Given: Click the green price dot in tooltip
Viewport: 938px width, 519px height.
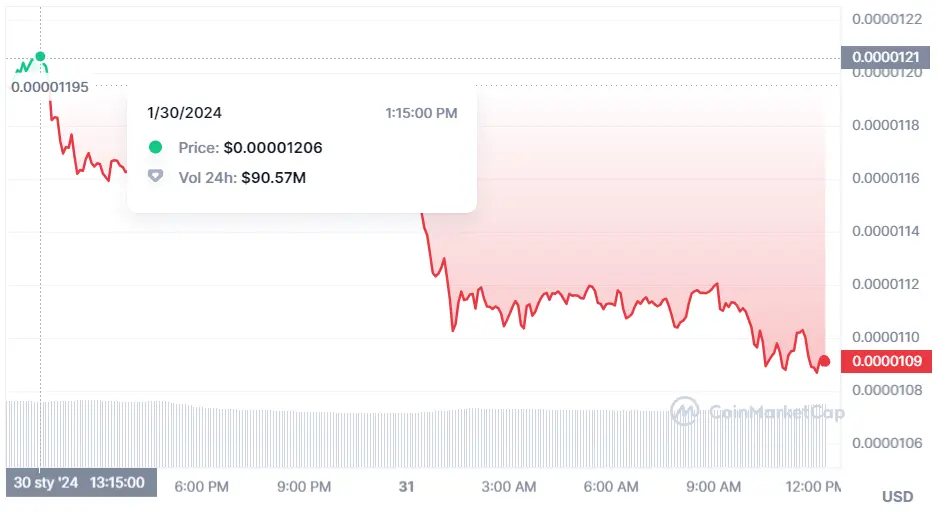Looking at the screenshot, I should [155, 147].
